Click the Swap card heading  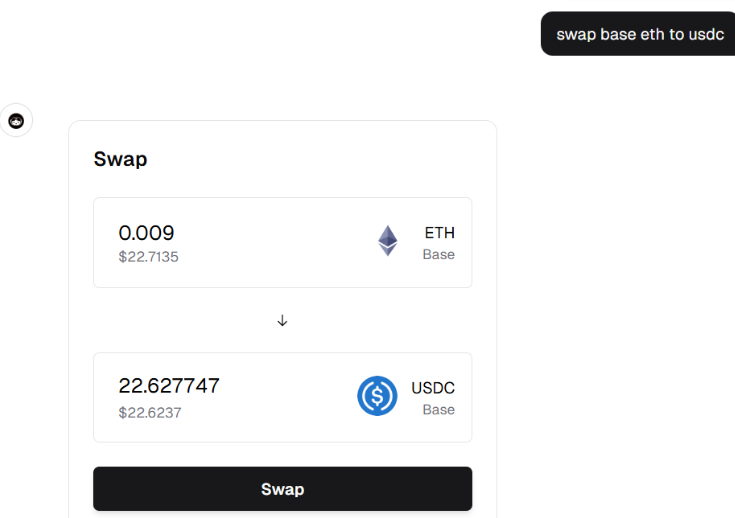120,159
